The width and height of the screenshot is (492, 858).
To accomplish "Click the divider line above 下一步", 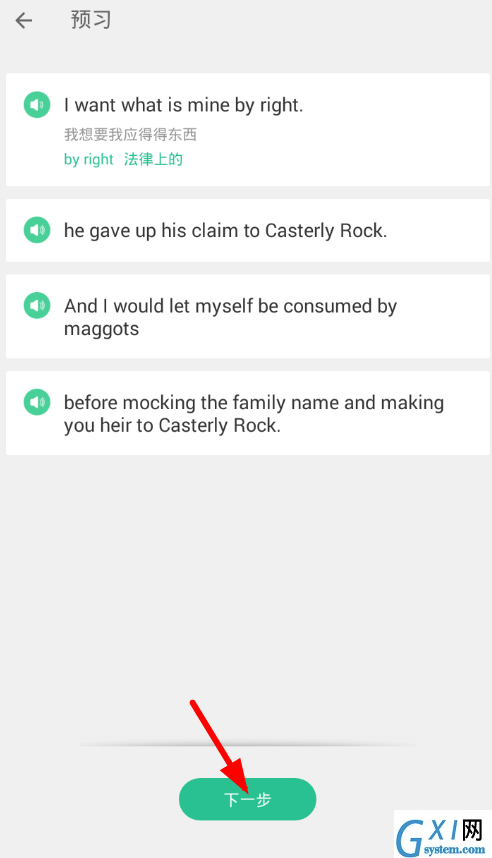I will tap(247, 745).
